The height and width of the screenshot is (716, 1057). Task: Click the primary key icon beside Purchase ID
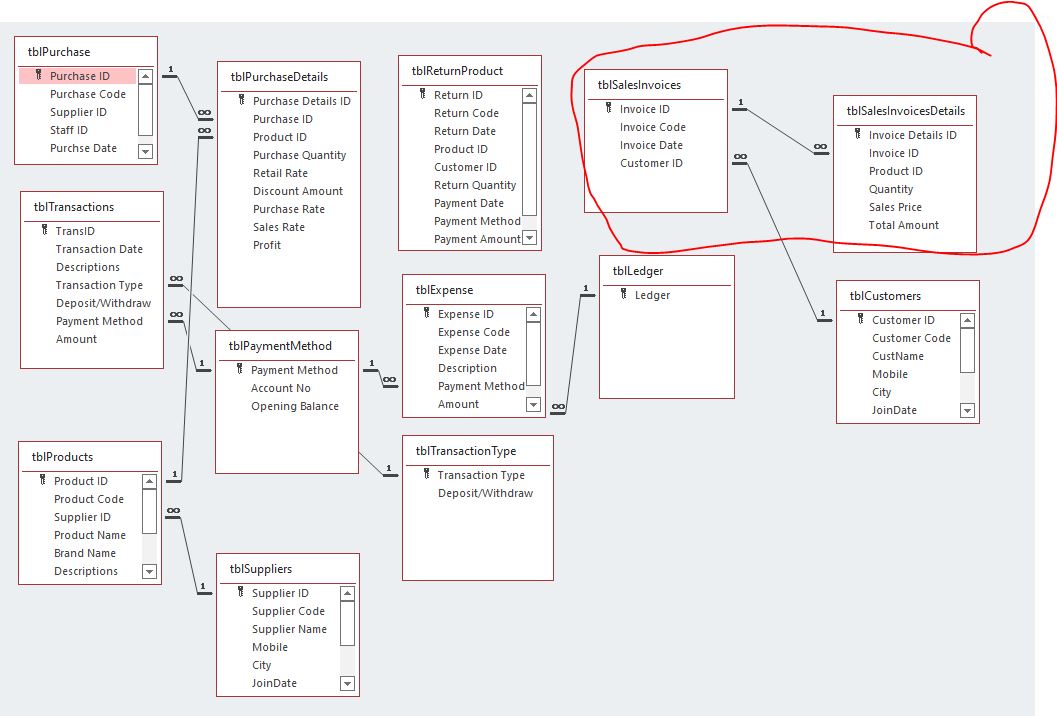point(39,75)
